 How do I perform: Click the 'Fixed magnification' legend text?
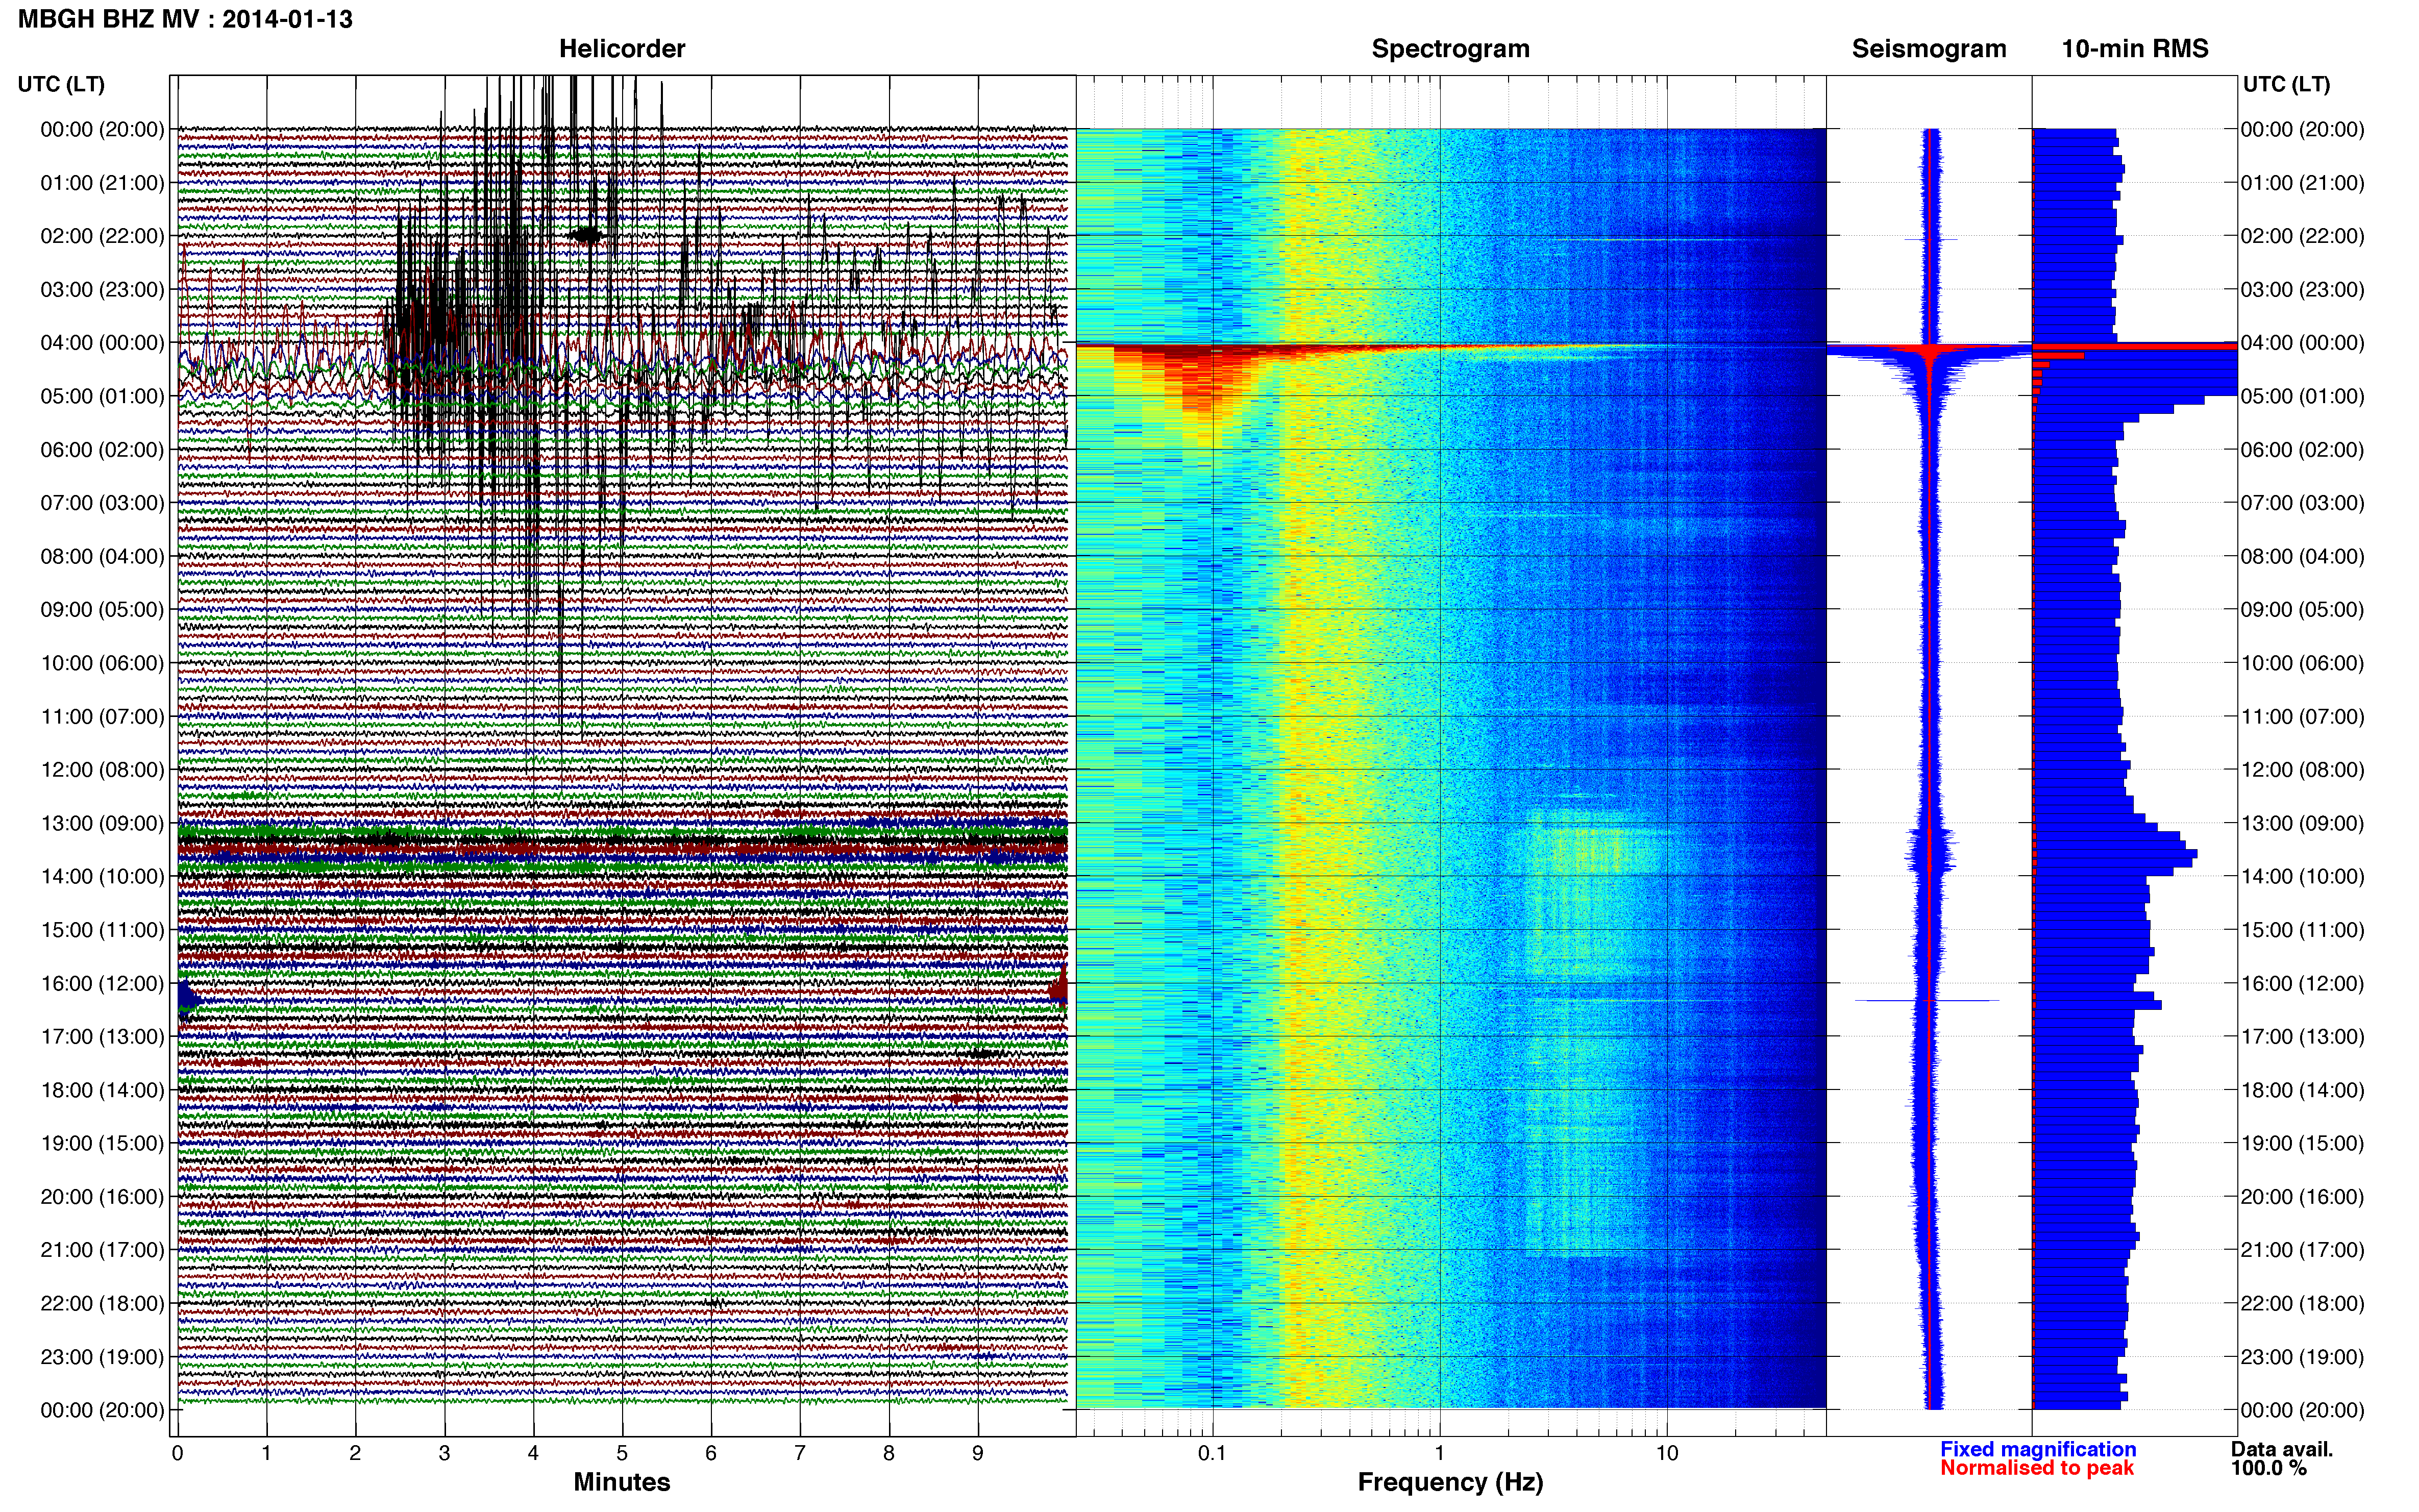click(2038, 1449)
